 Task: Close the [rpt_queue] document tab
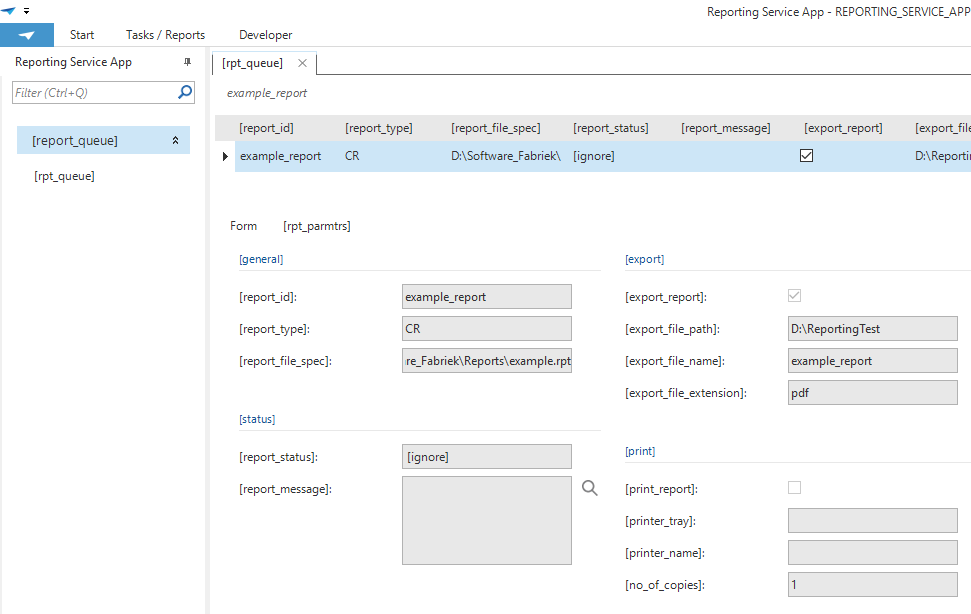302,61
